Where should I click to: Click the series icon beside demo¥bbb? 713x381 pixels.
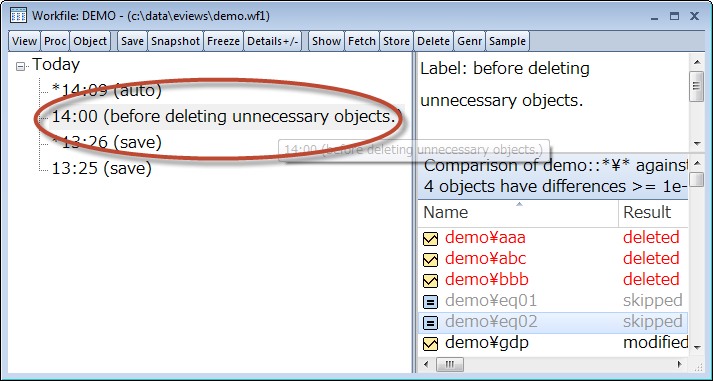point(430,280)
